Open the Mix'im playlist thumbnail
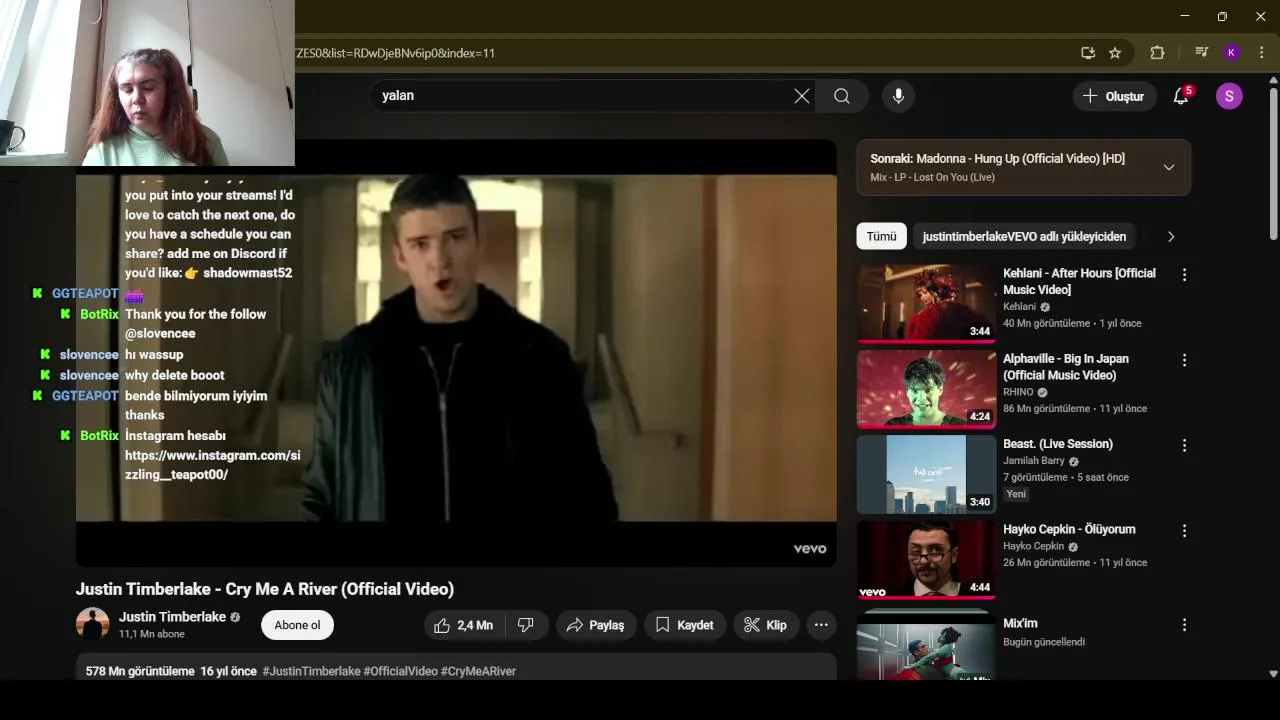 click(926, 647)
